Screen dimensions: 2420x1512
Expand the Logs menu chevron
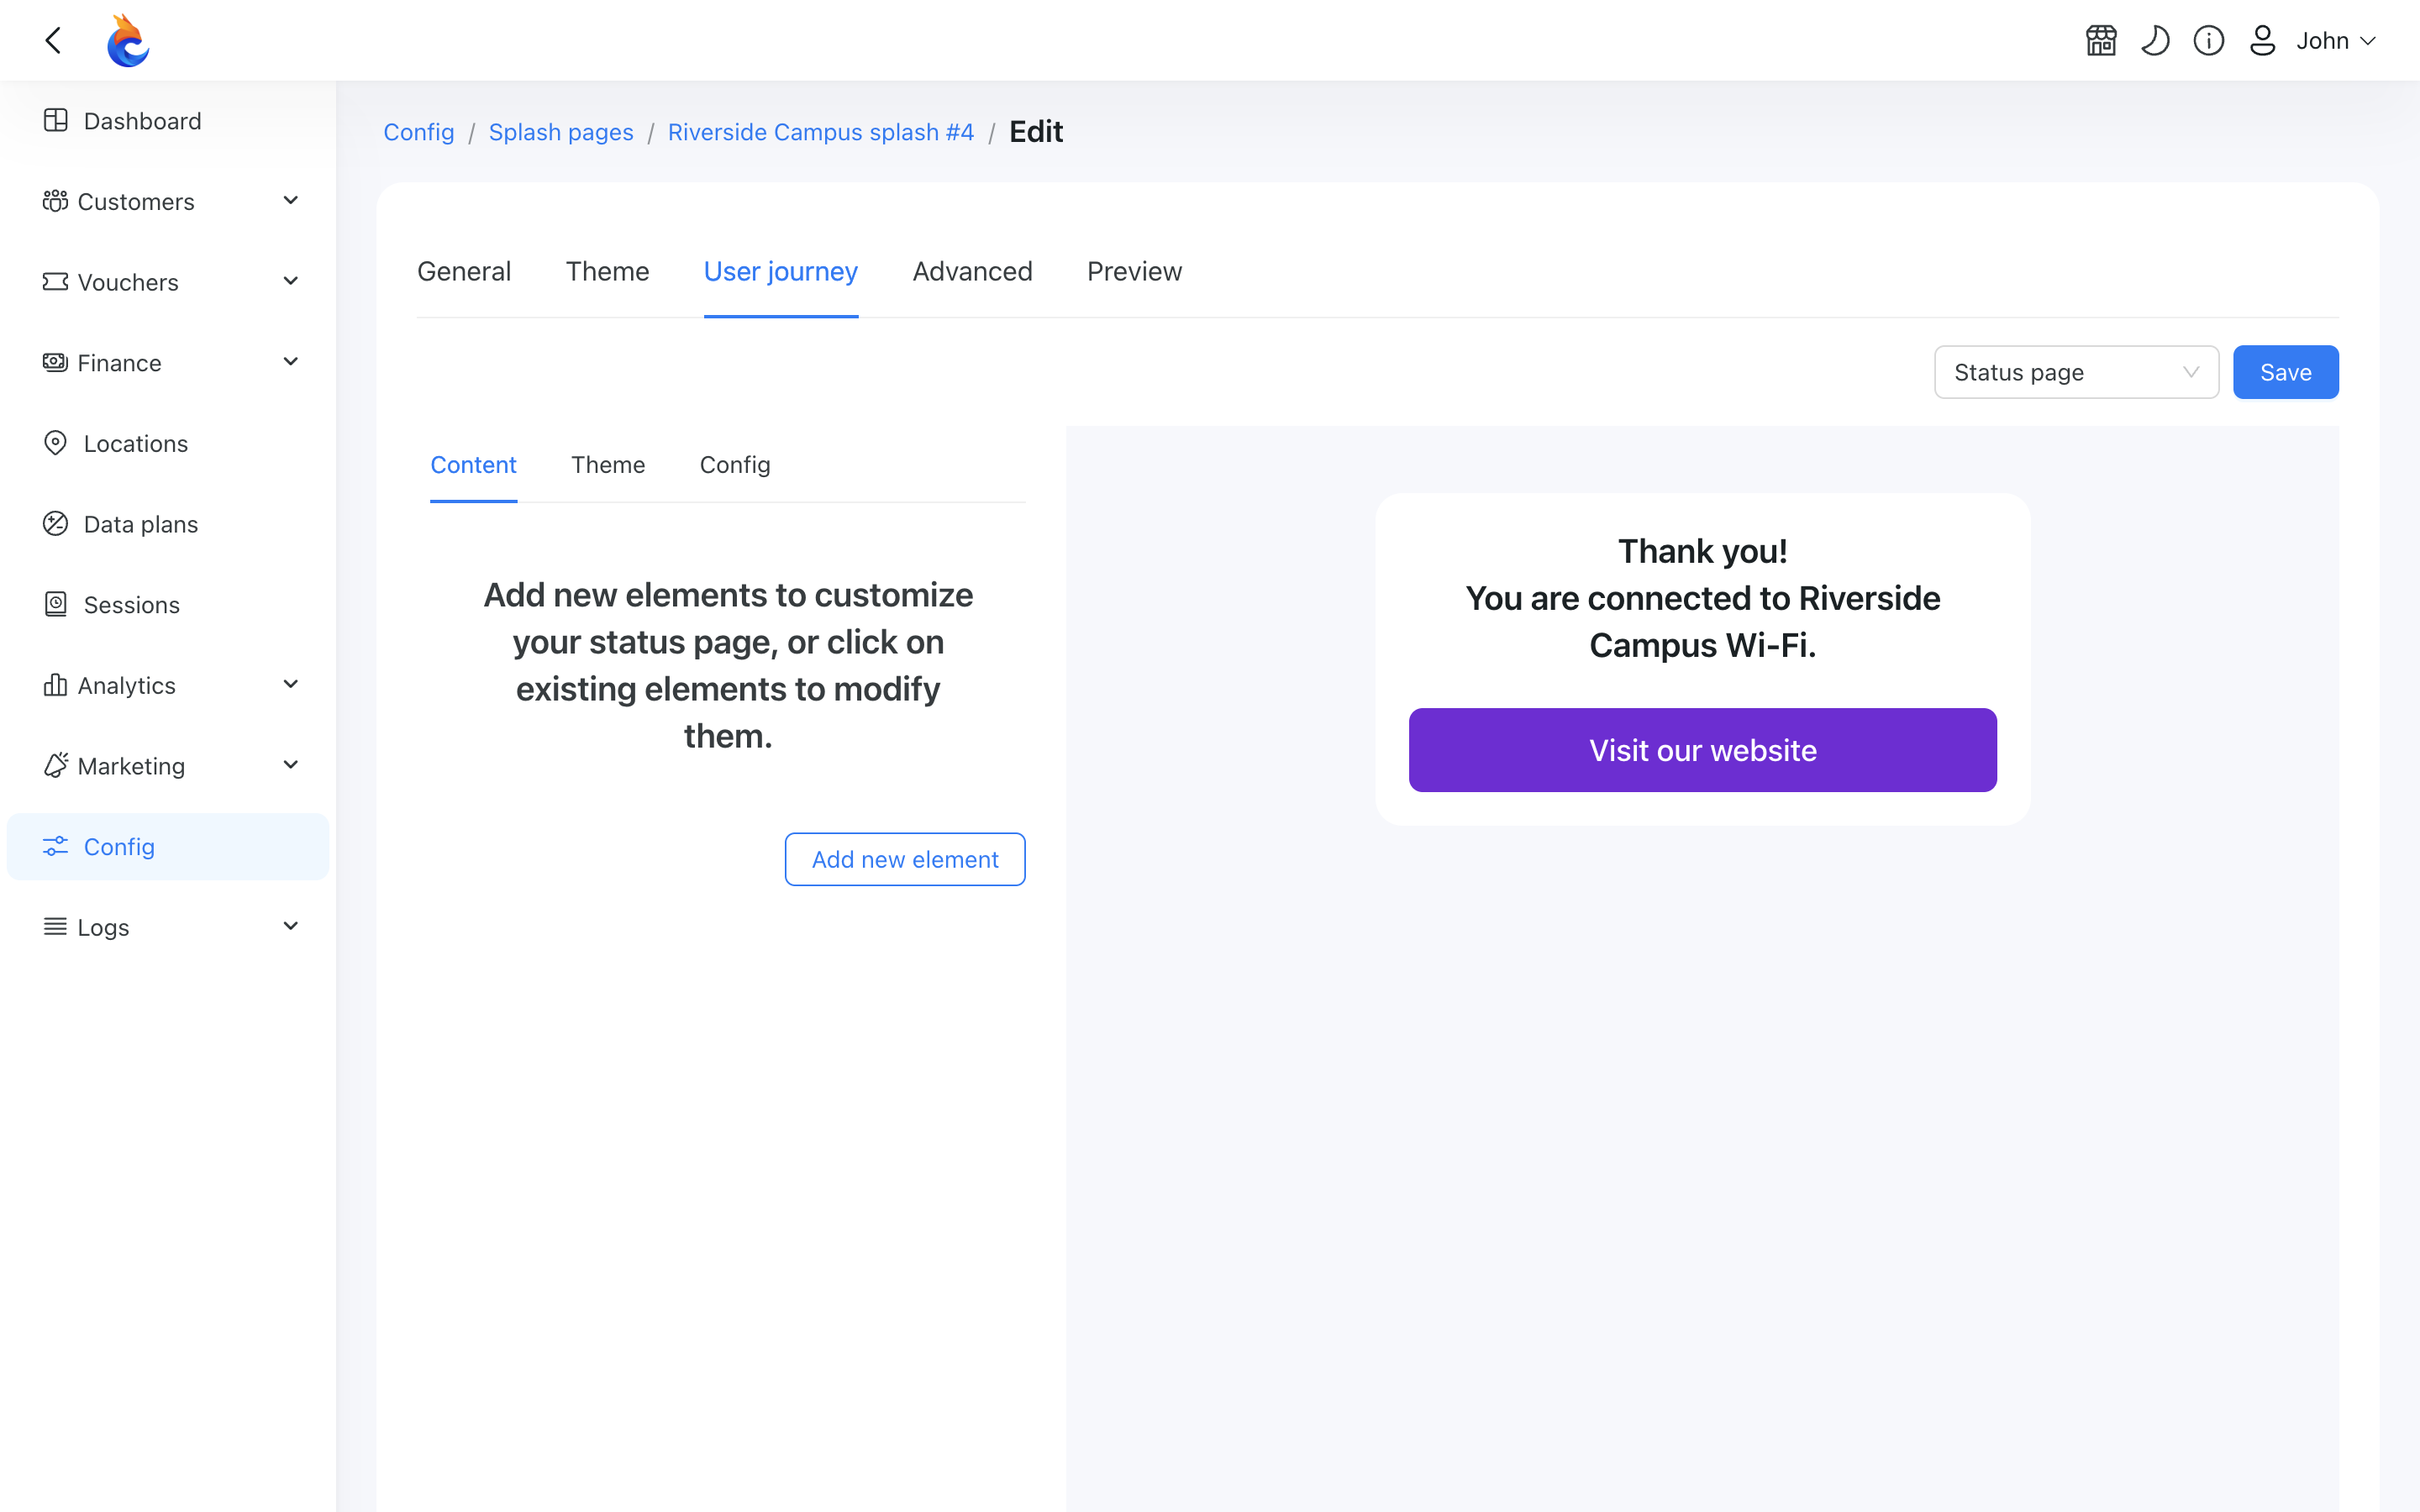[x=291, y=927]
